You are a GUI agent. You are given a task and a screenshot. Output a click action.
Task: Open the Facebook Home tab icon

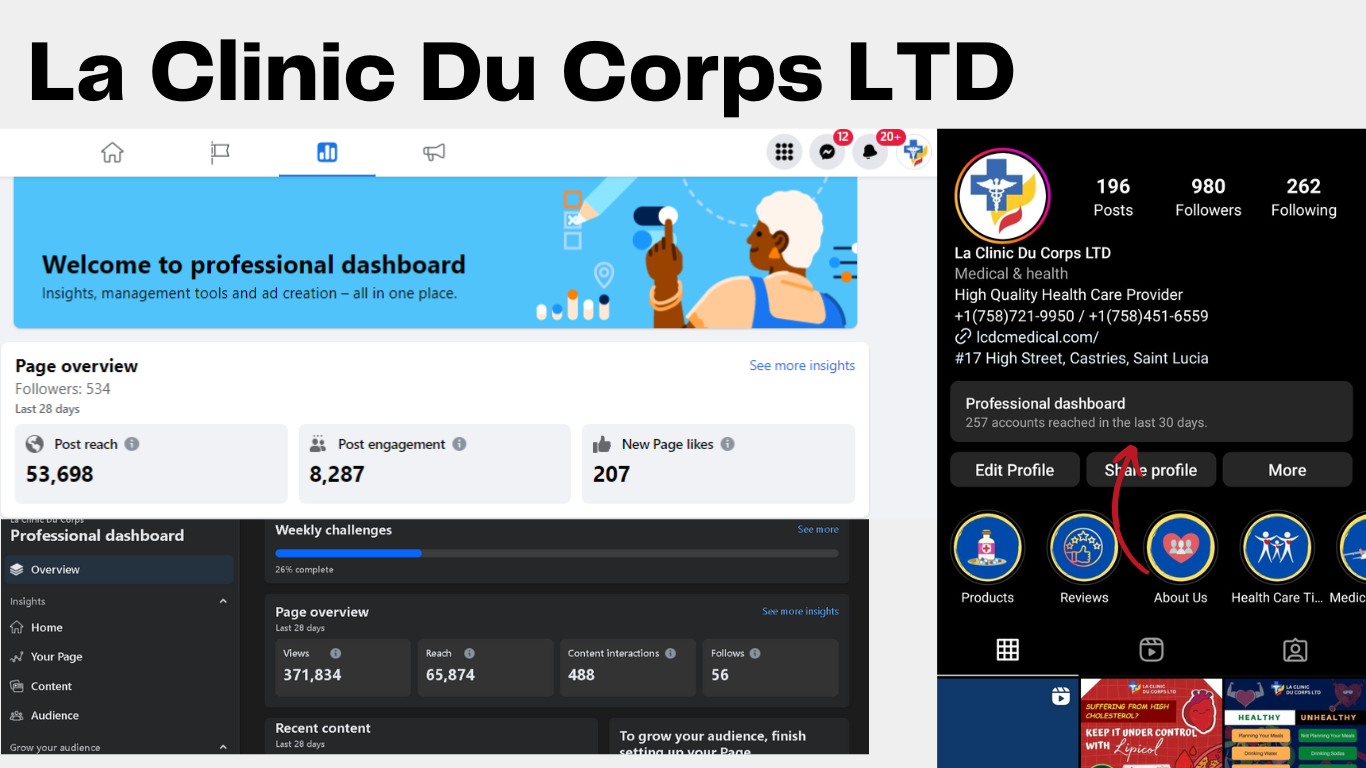[x=112, y=153]
